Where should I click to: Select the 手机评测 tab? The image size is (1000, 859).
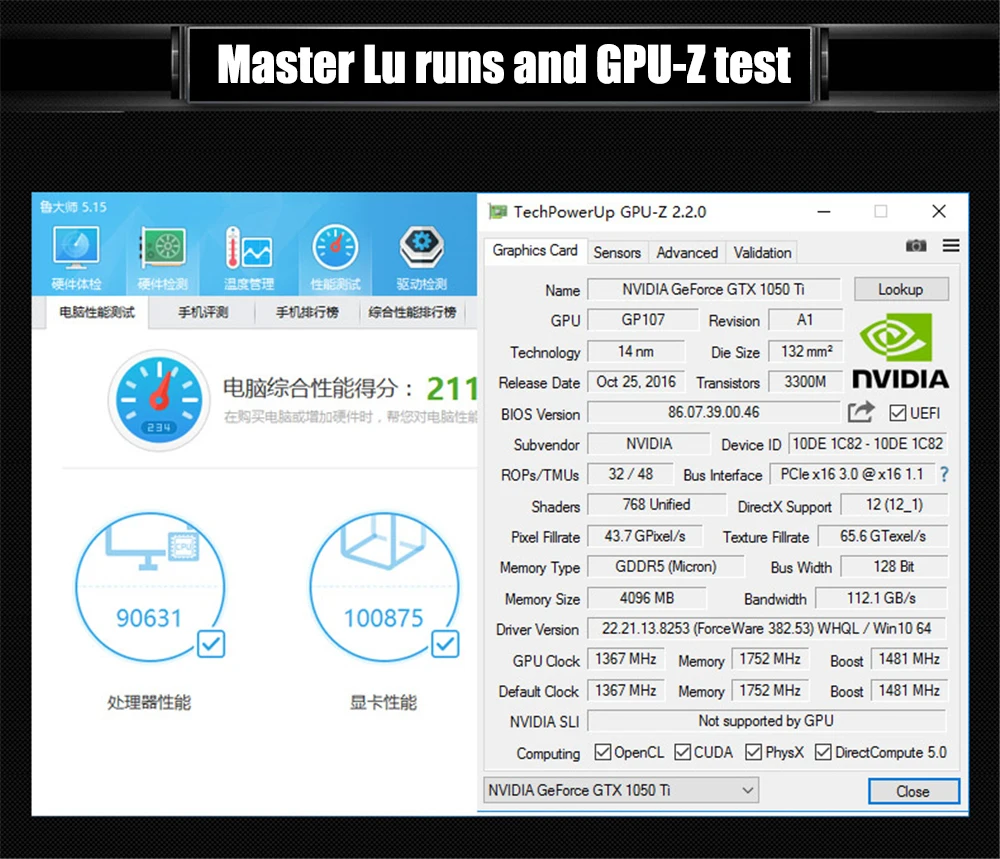(203, 312)
